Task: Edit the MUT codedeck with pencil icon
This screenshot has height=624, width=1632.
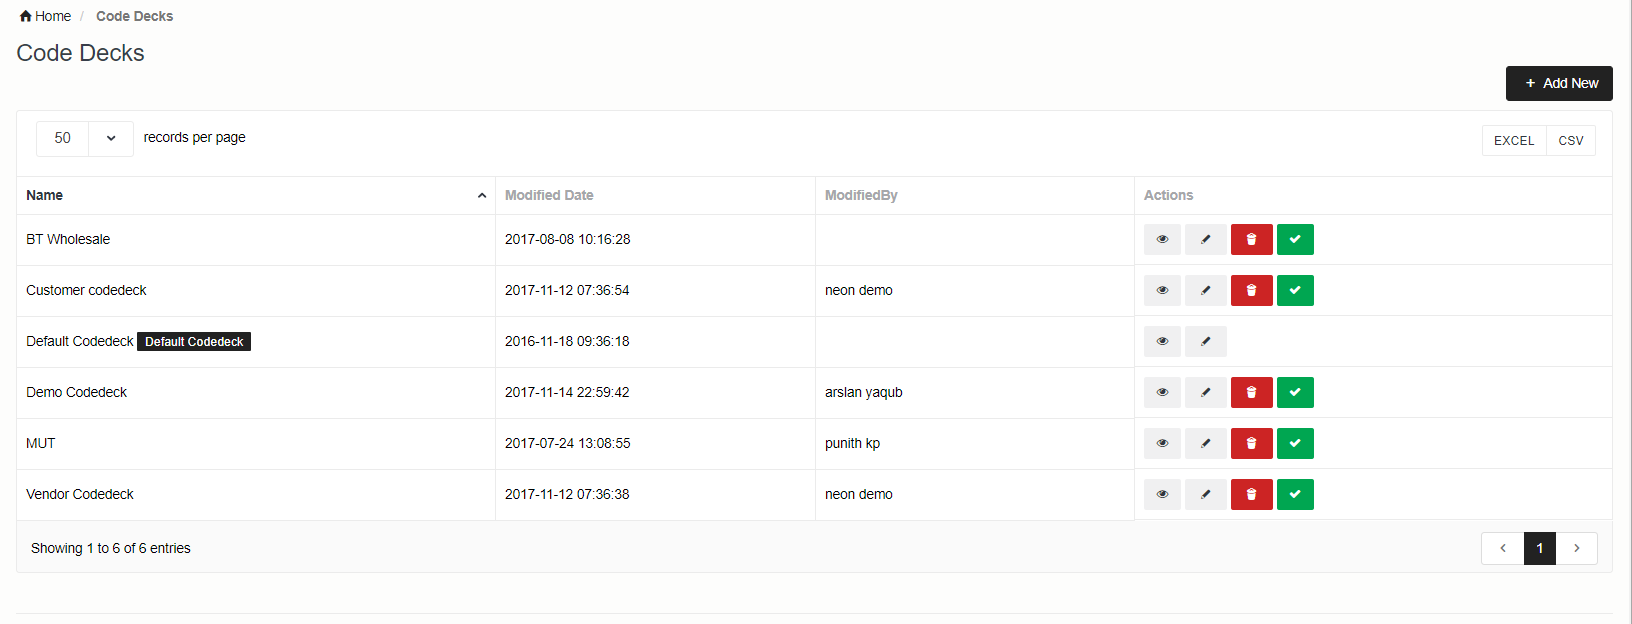Action: coord(1205,444)
